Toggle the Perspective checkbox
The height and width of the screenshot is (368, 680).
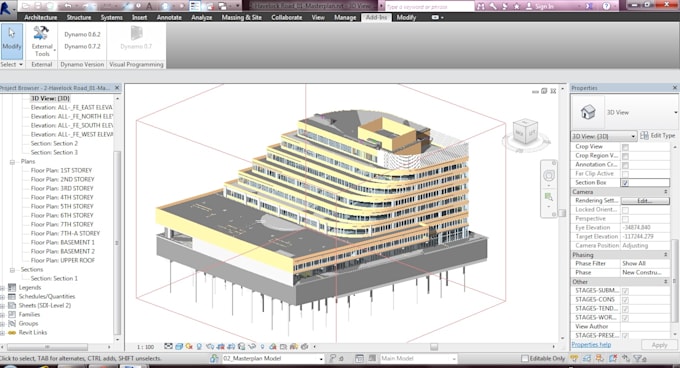[625, 219]
